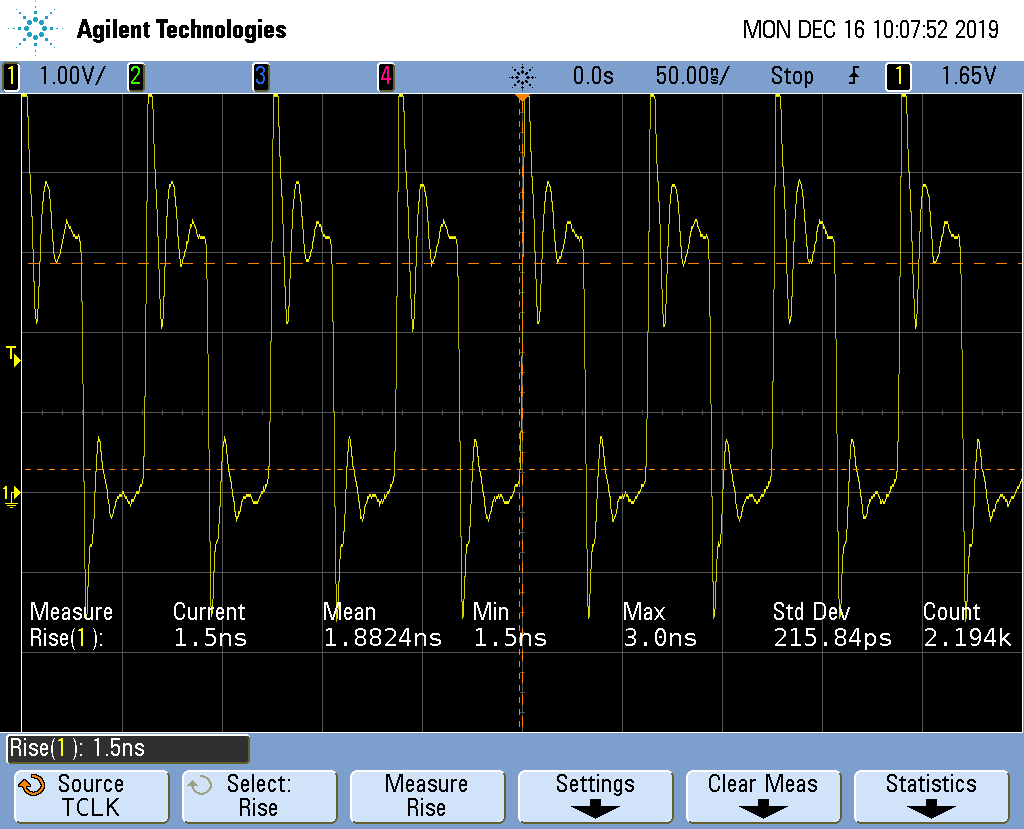Image resolution: width=1024 pixels, height=829 pixels.
Task: Open the Statistics submenu
Action: pyautogui.click(x=931, y=796)
